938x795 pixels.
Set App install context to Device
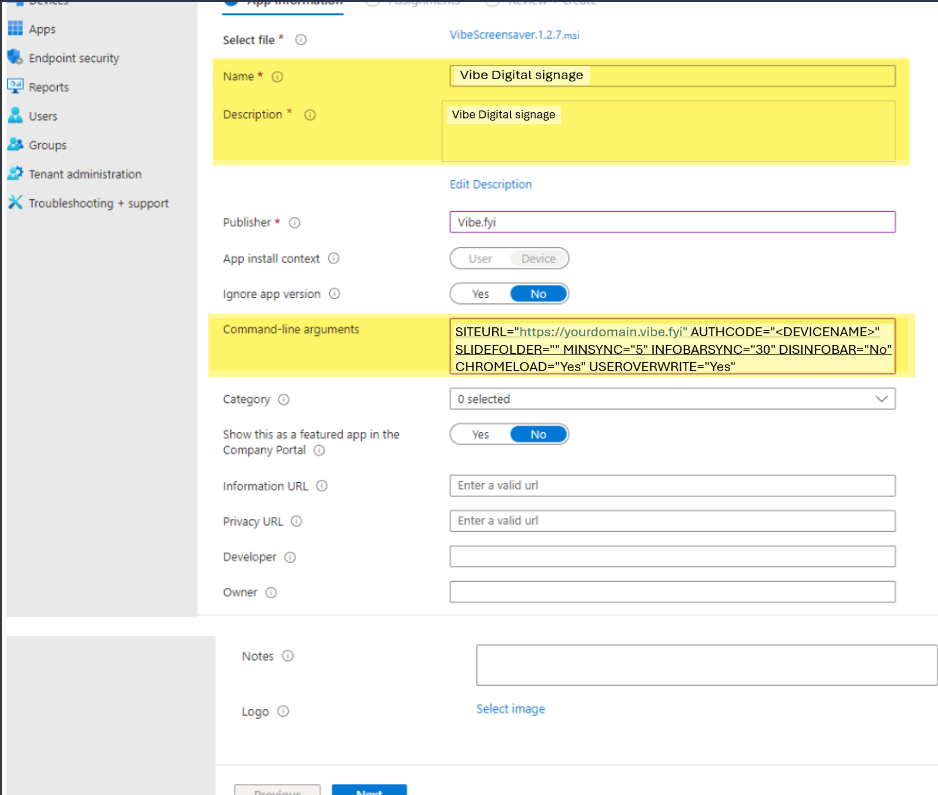coord(538,258)
